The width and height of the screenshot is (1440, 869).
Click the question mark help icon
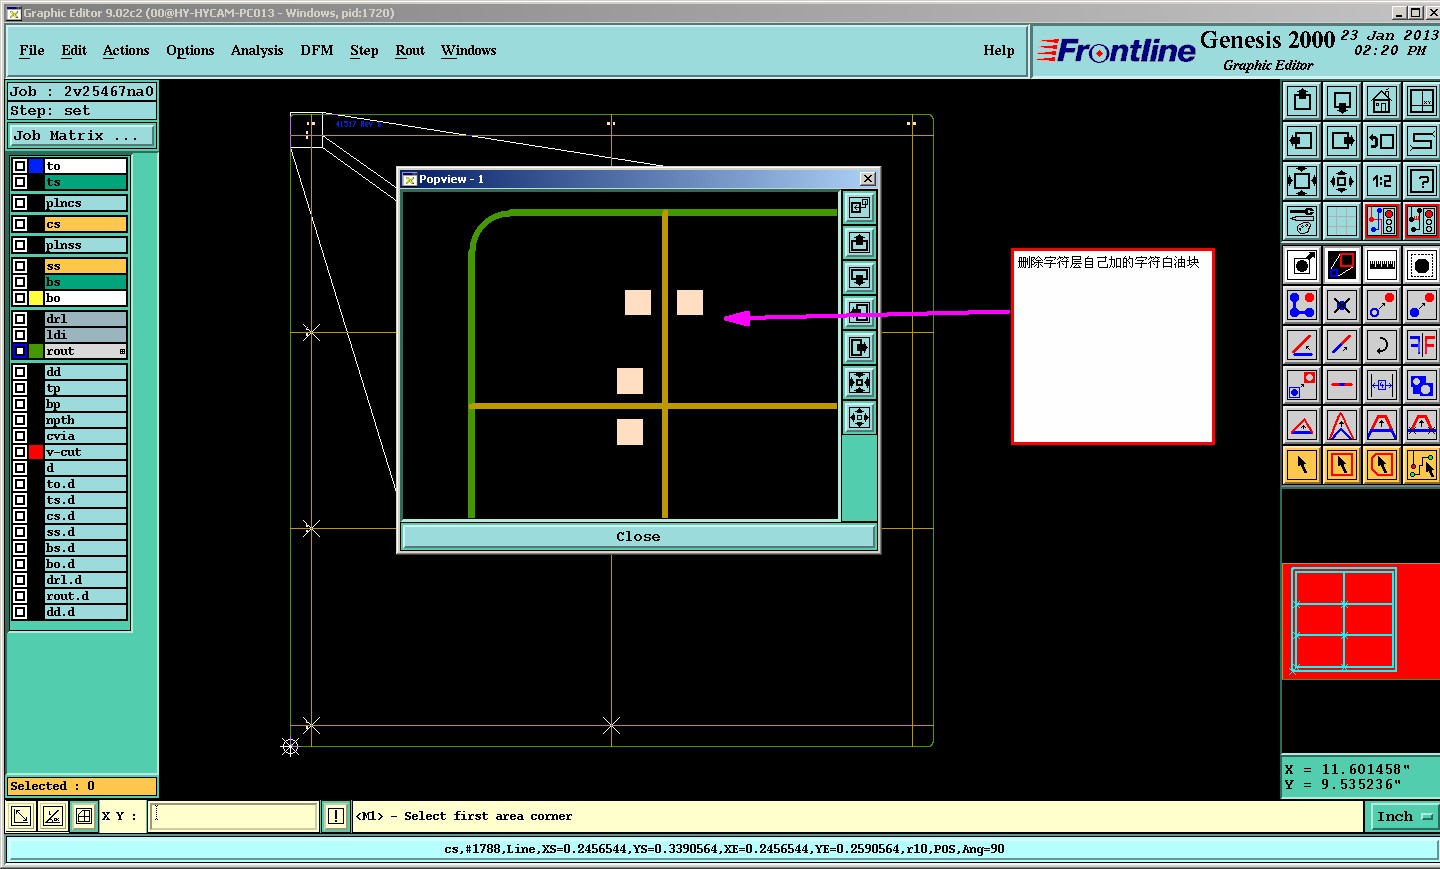[1422, 181]
